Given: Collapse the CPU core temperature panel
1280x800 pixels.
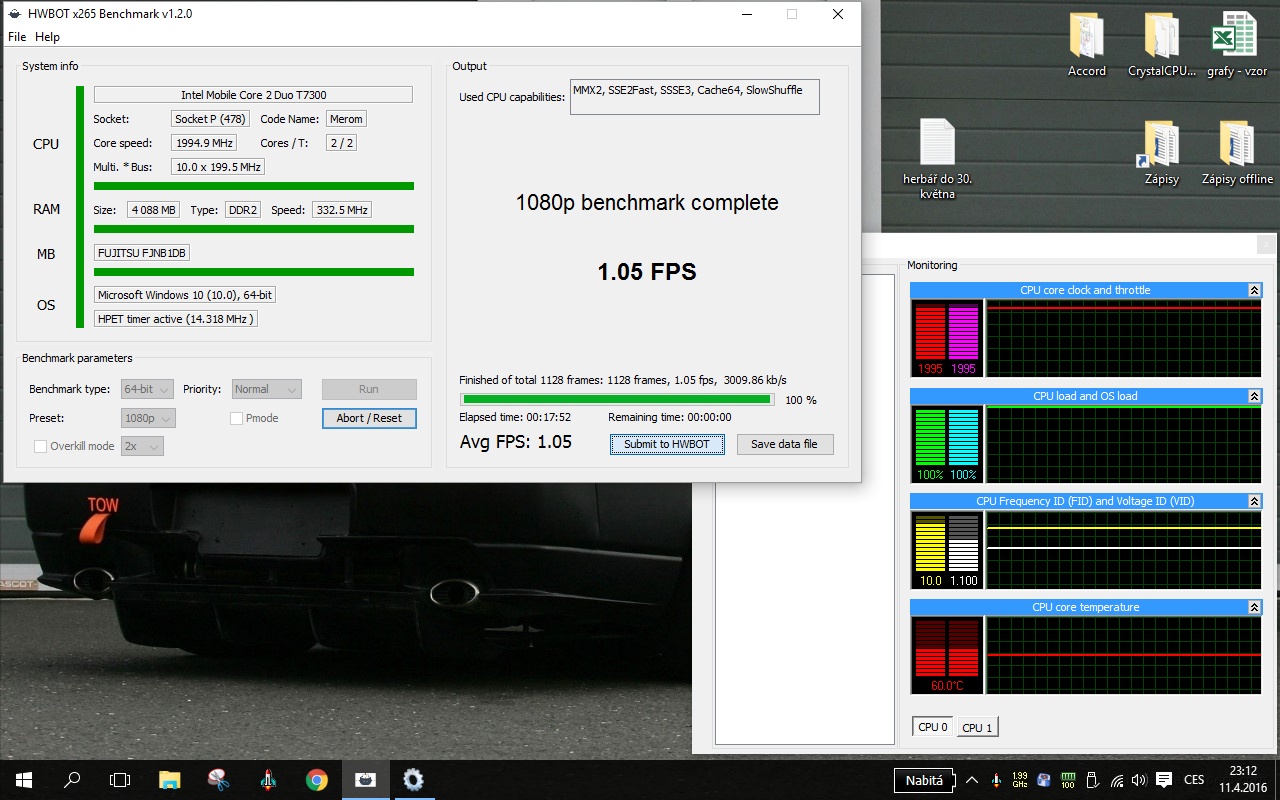Looking at the screenshot, I should click(1254, 607).
